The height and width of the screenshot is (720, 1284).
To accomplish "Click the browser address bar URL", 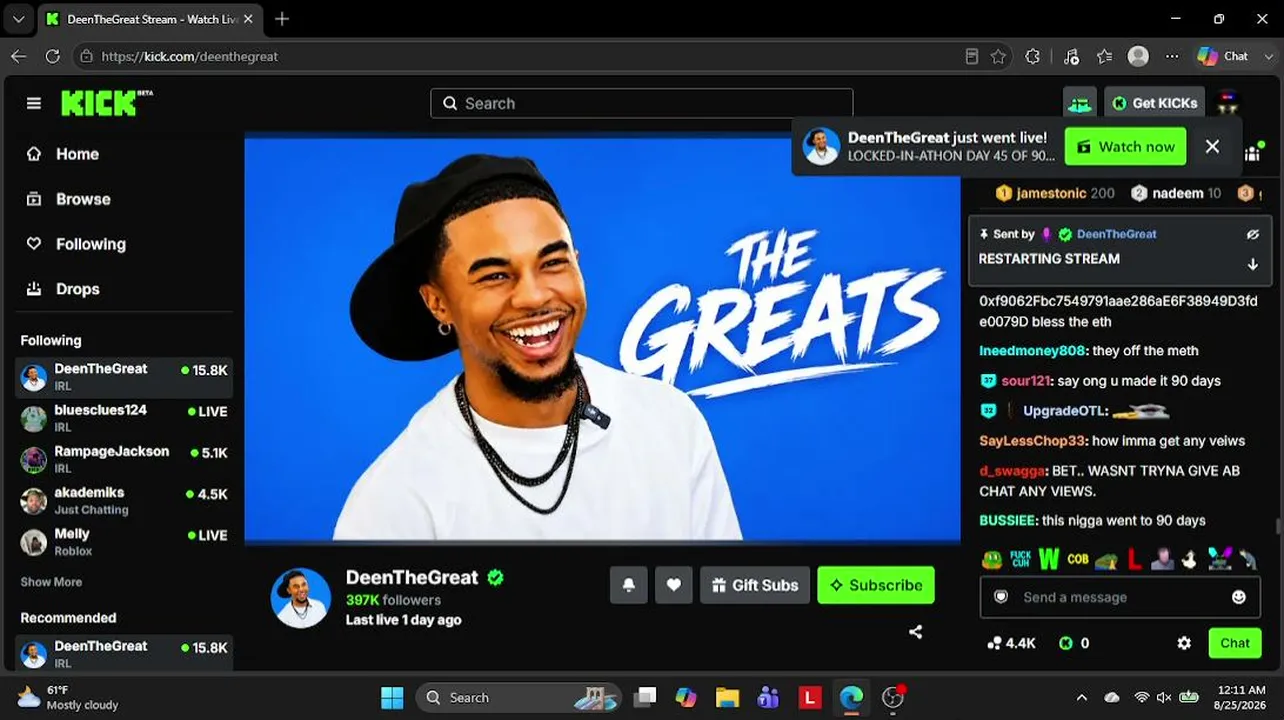I will tap(190, 57).
